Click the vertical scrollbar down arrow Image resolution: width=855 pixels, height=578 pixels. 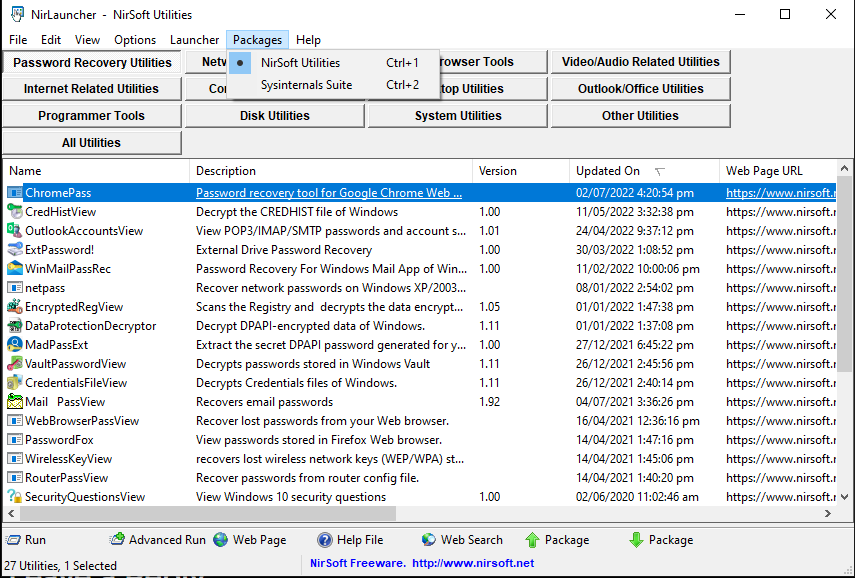(845, 497)
